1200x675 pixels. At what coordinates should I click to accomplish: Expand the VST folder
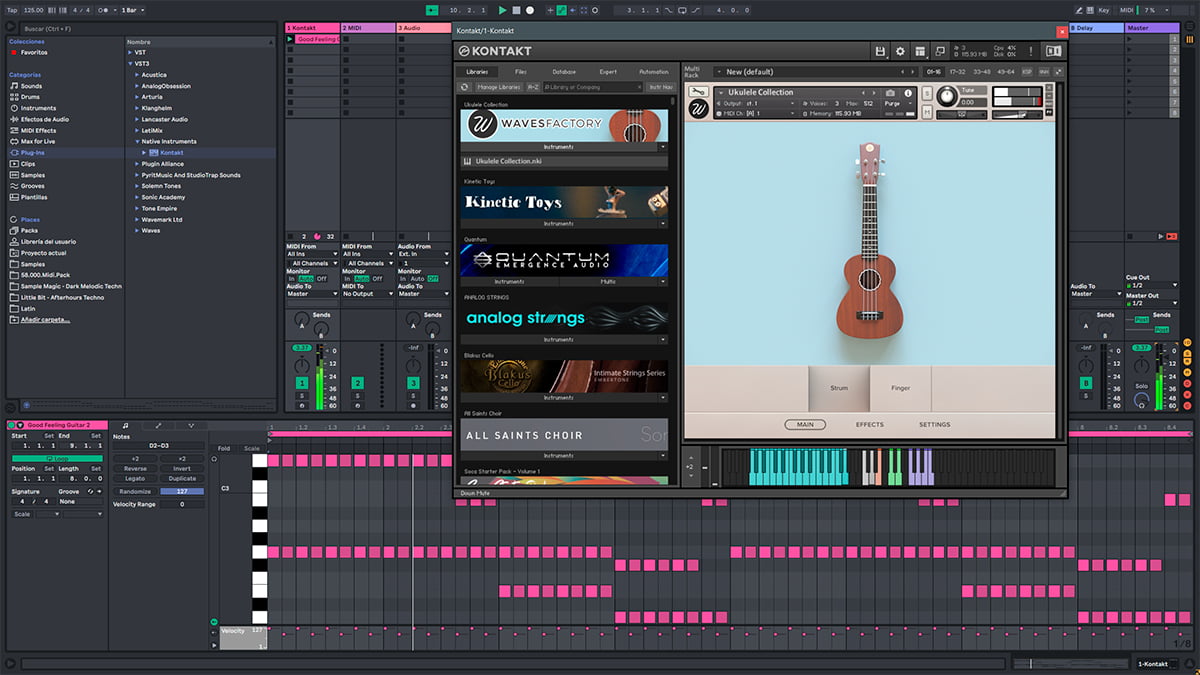[x=130, y=52]
